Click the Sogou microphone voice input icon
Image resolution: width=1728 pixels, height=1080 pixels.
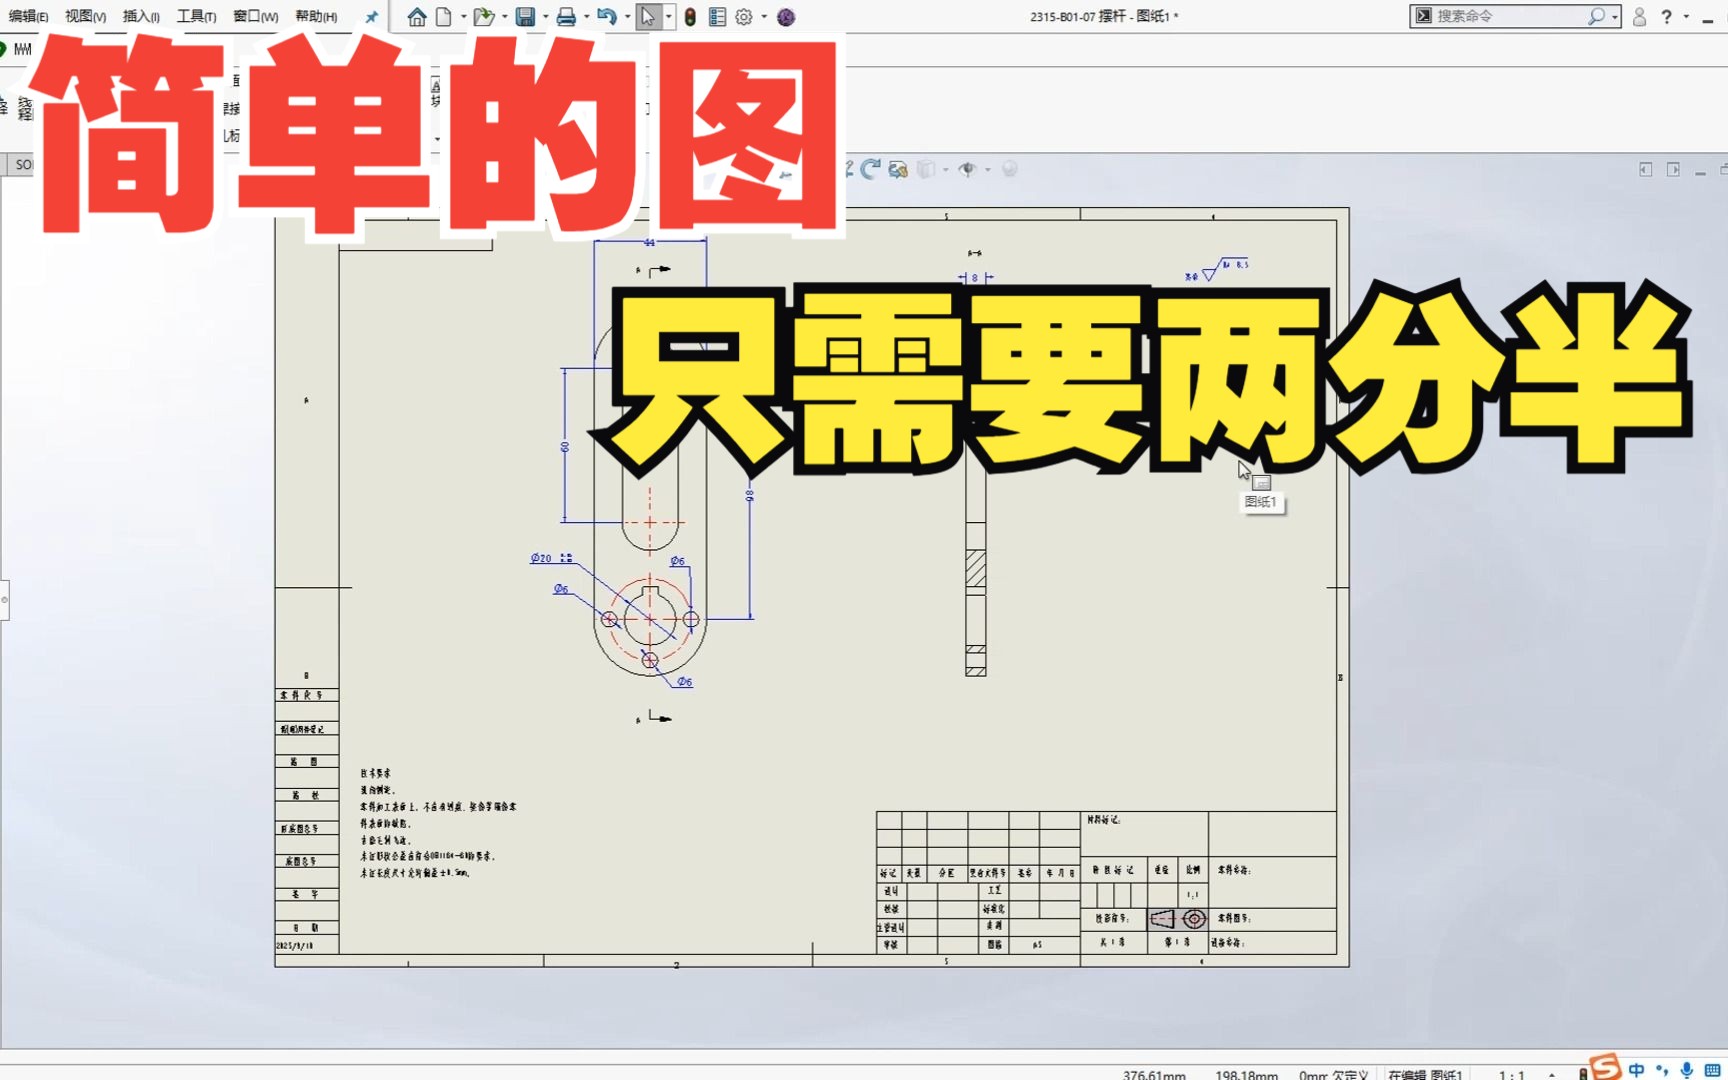(1687, 1070)
